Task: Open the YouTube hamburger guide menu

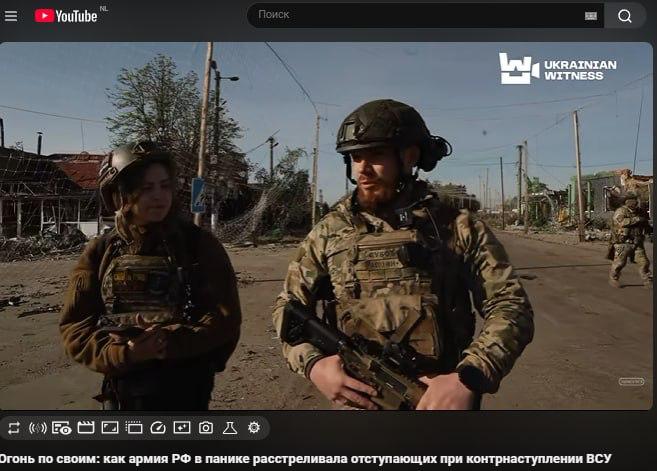Action: tap(11, 16)
